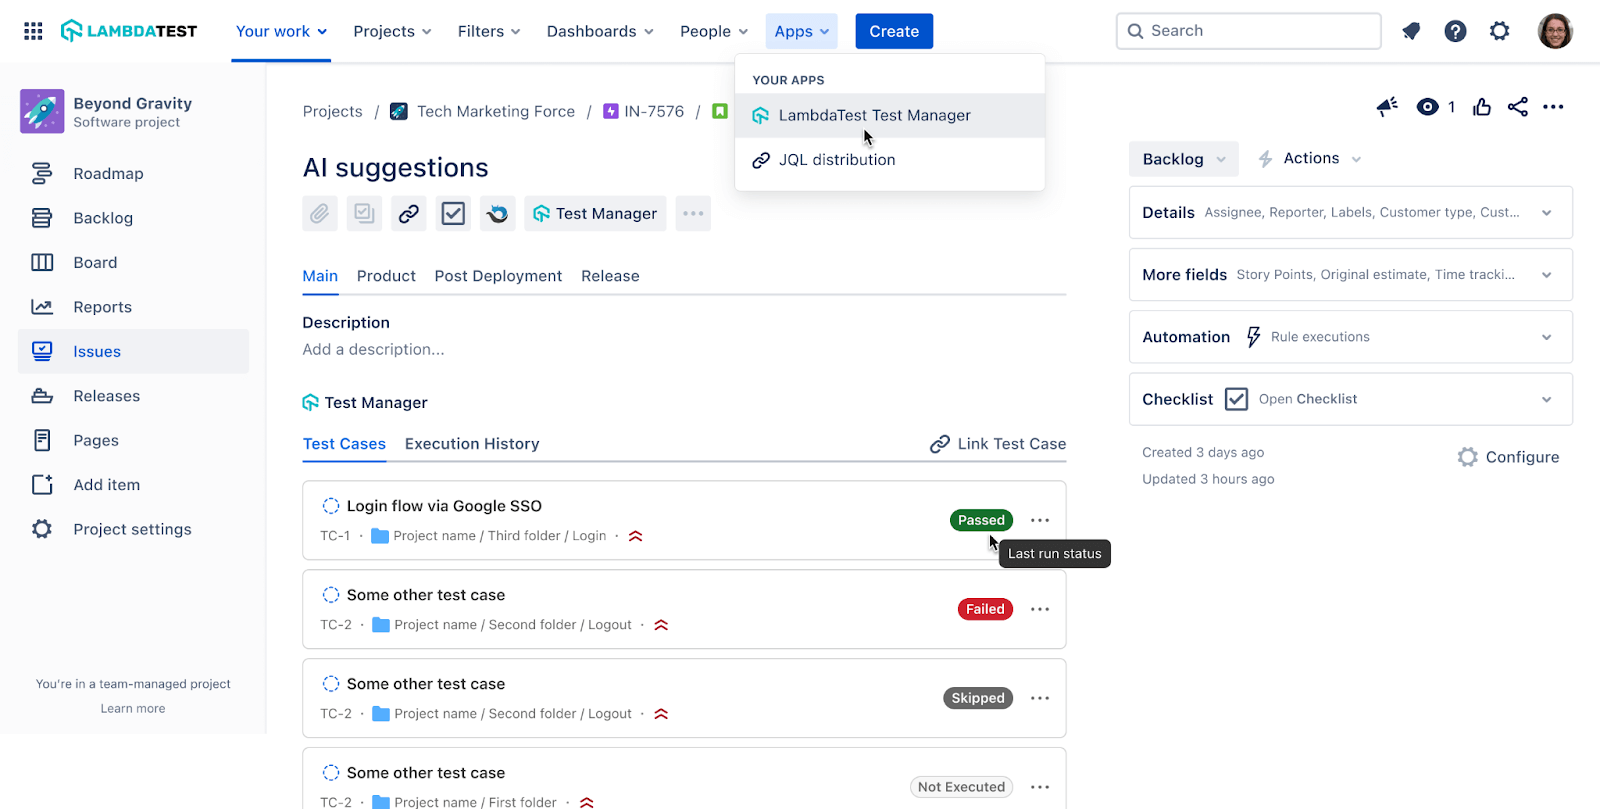Expand the Checklist panel chevron
This screenshot has width=1600, height=809.
click(x=1547, y=399)
